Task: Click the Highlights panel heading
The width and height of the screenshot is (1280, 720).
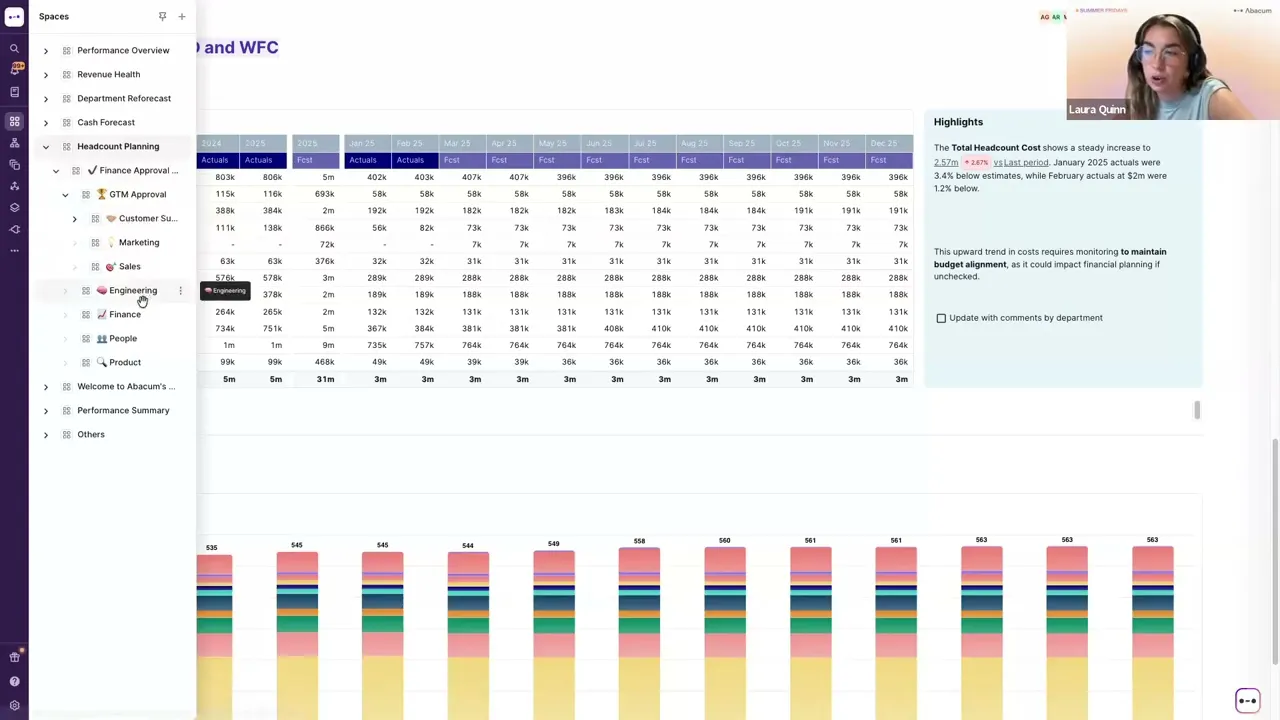Action: (x=958, y=122)
